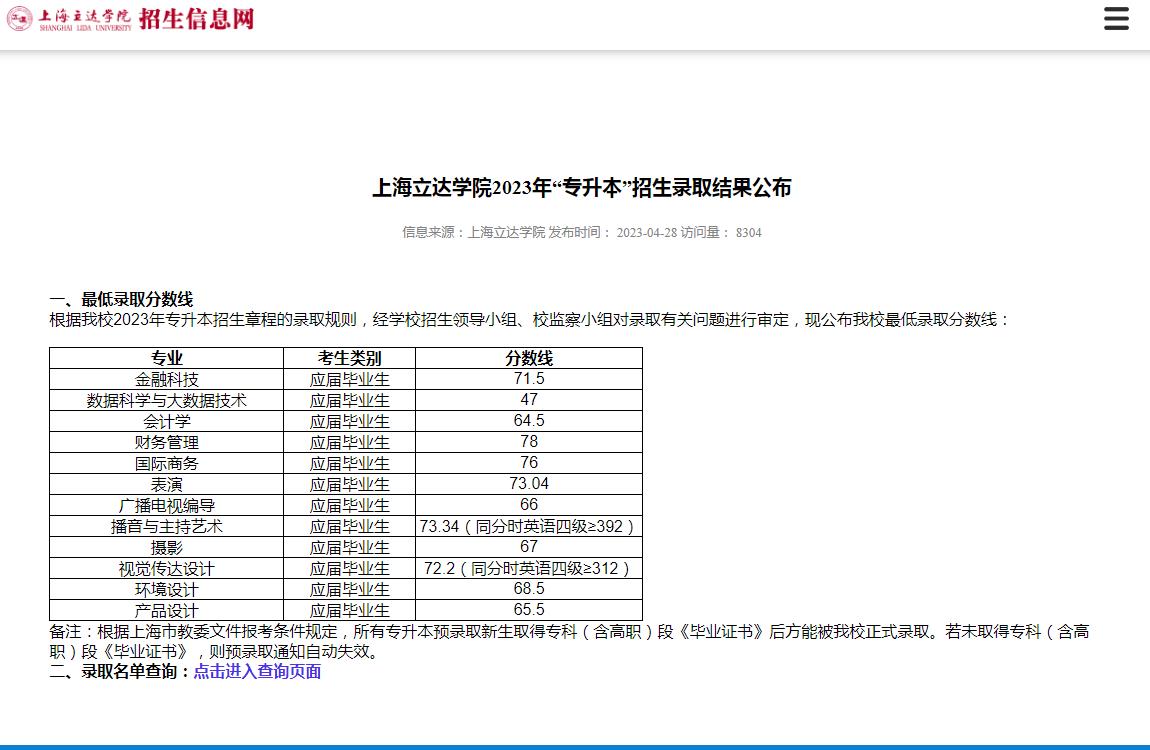Click the score 78 for 财务管理
This screenshot has width=1150, height=750.
(x=529, y=442)
